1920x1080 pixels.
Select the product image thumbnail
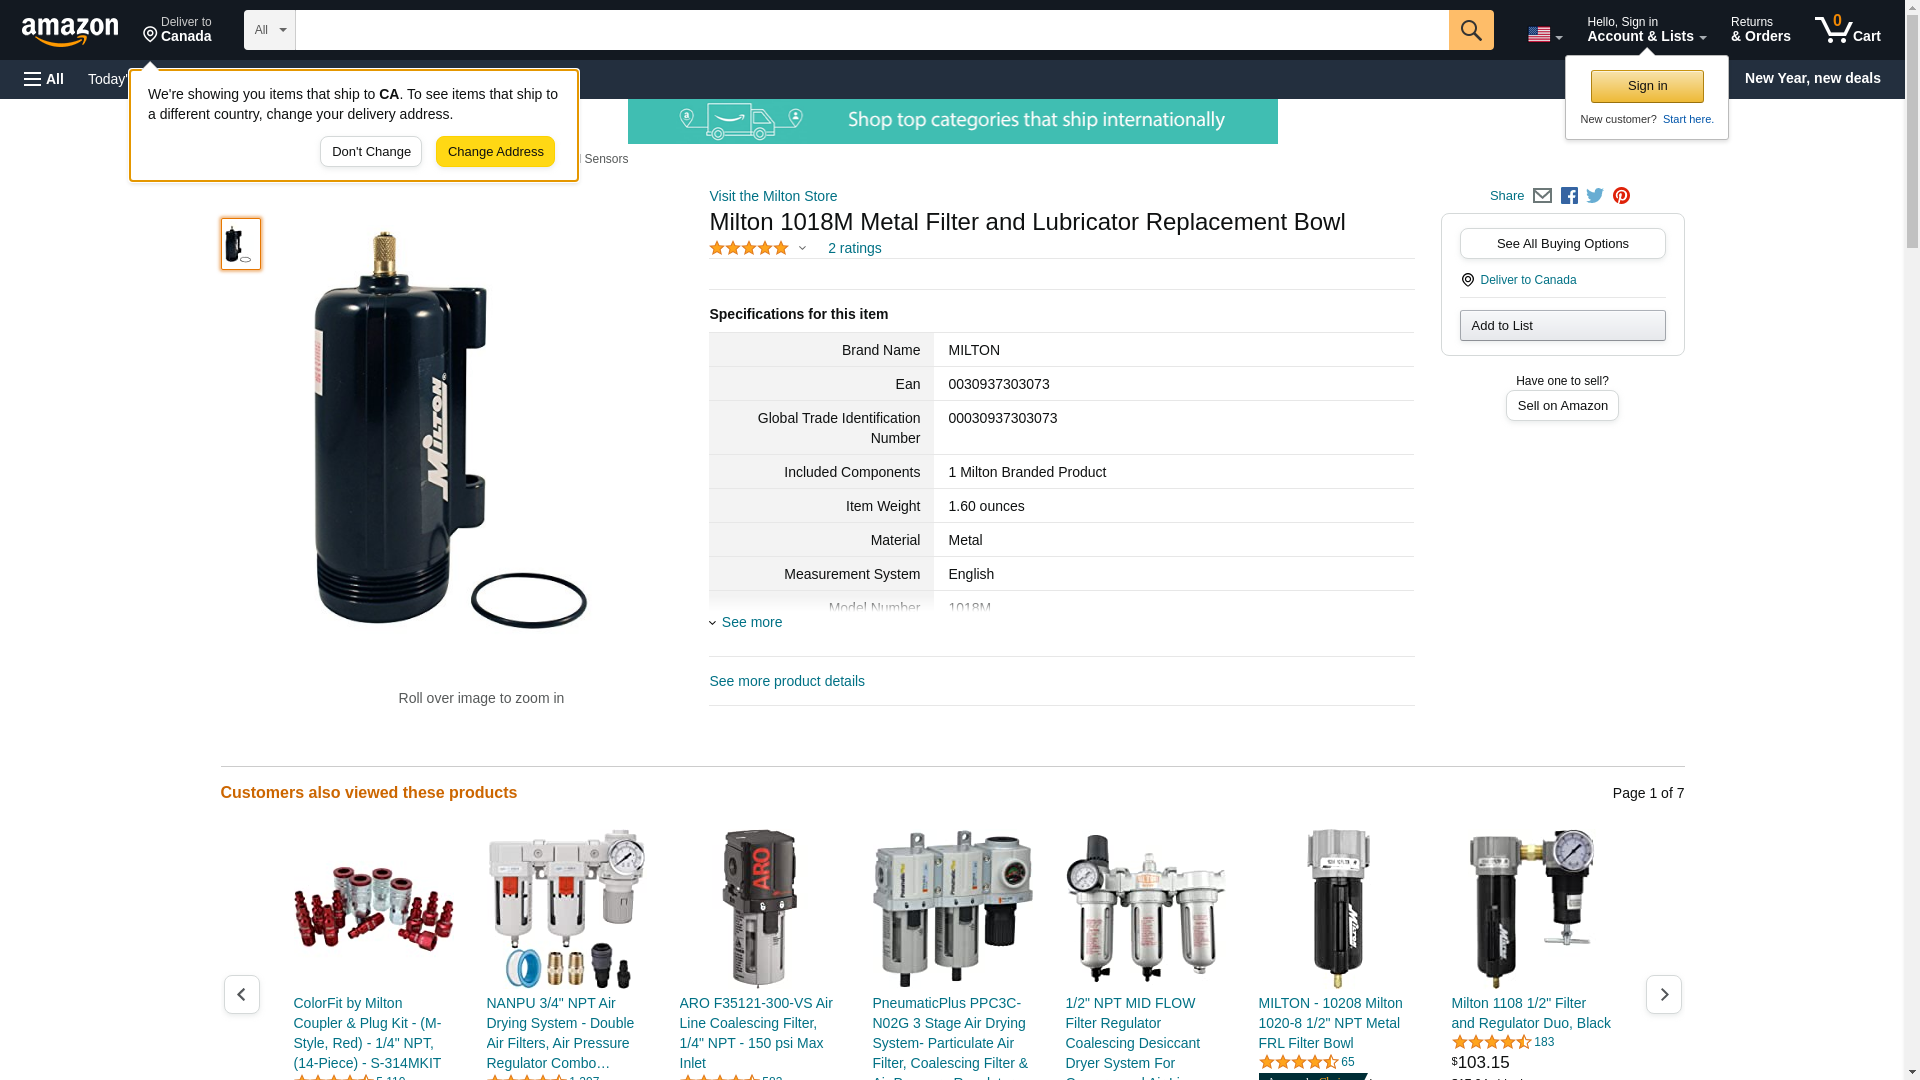tap(240, 244)
